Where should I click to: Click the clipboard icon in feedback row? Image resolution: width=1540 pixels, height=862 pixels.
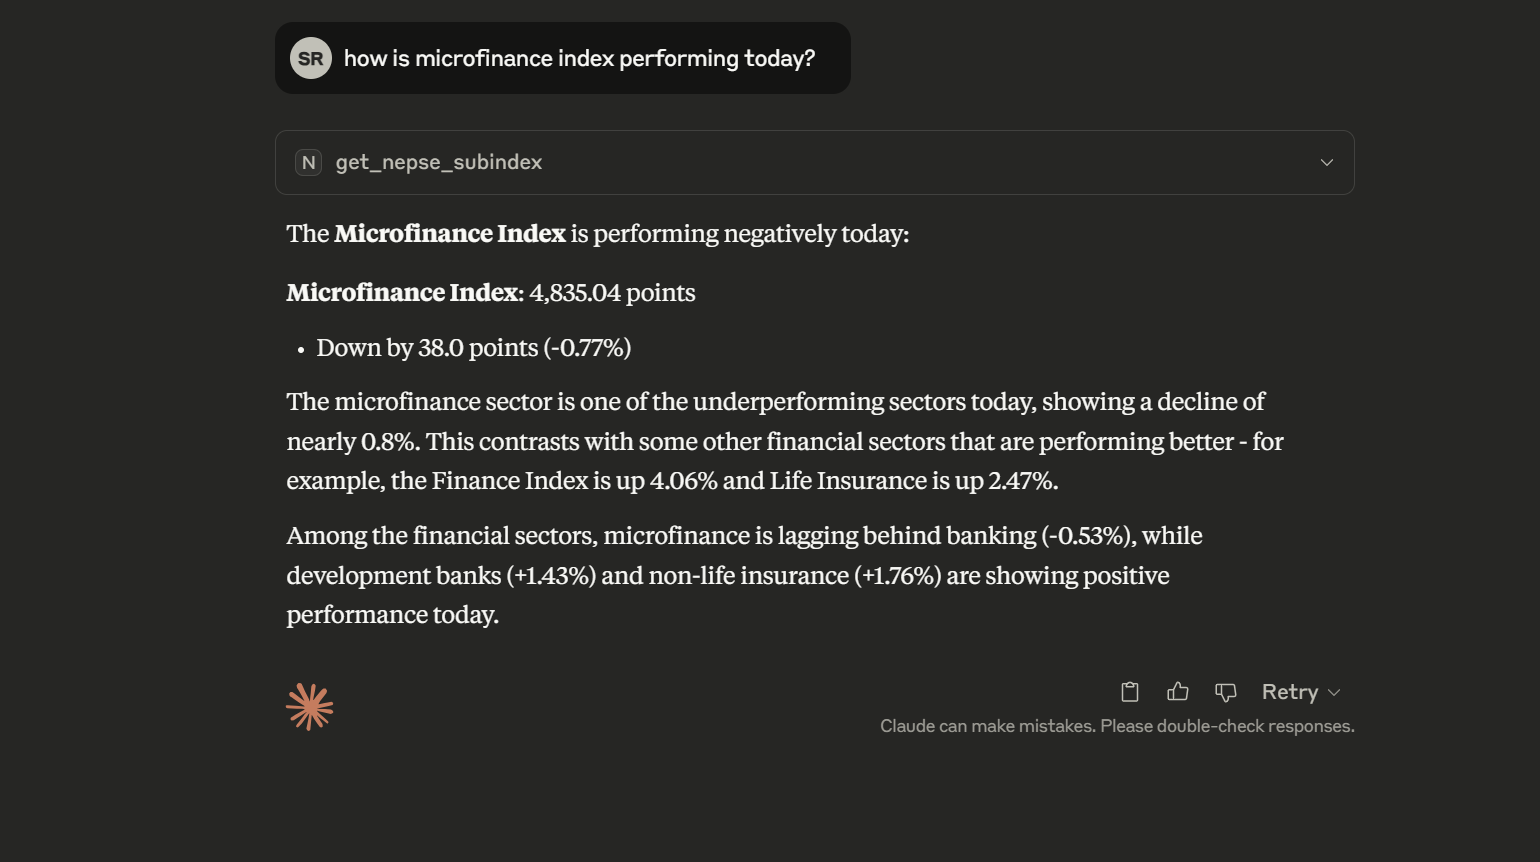pos(1129,691)
